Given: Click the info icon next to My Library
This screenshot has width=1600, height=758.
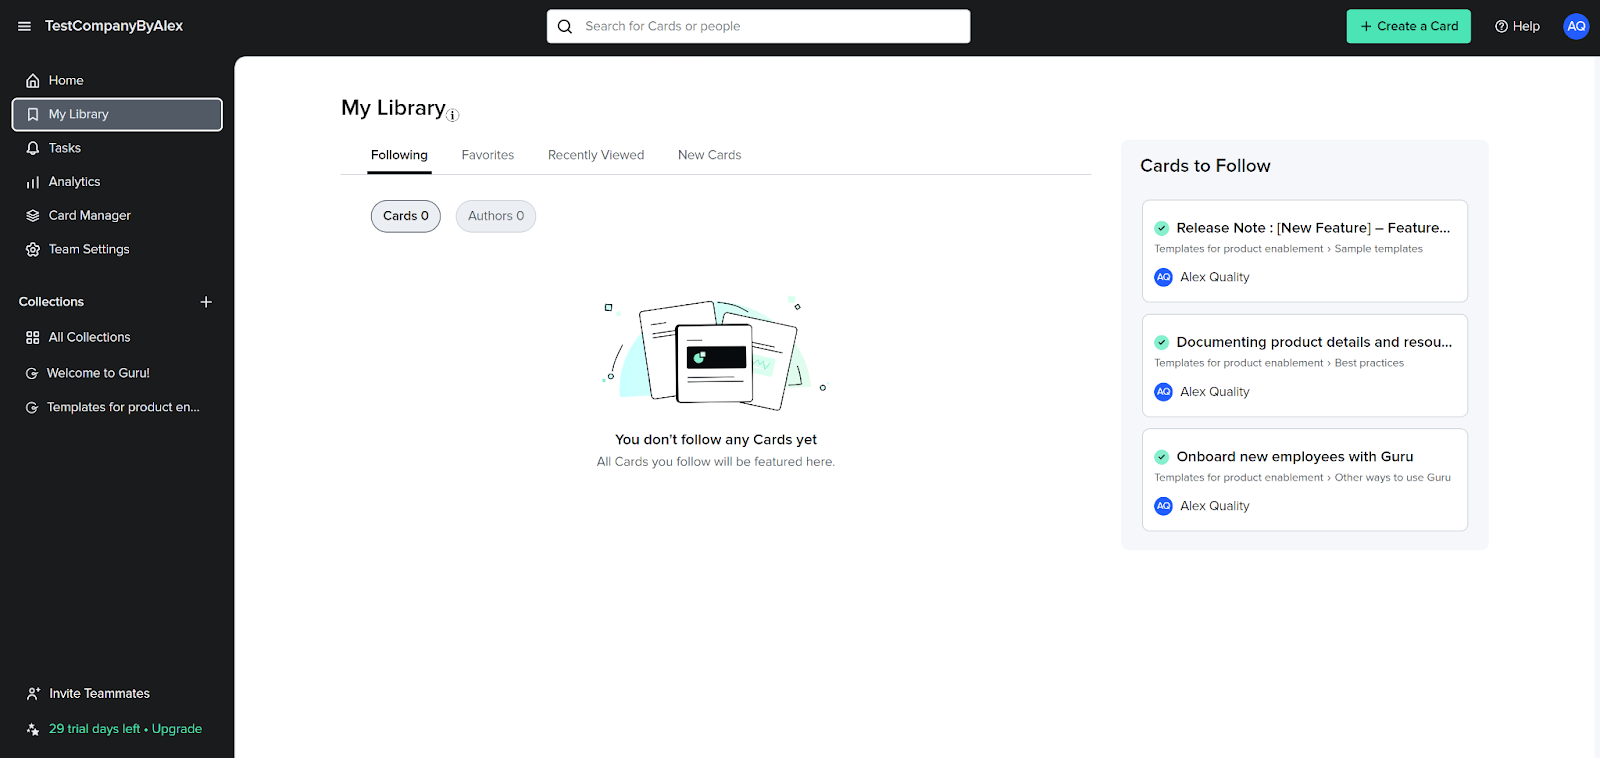Looking at the screenshot, I should 453,116.
